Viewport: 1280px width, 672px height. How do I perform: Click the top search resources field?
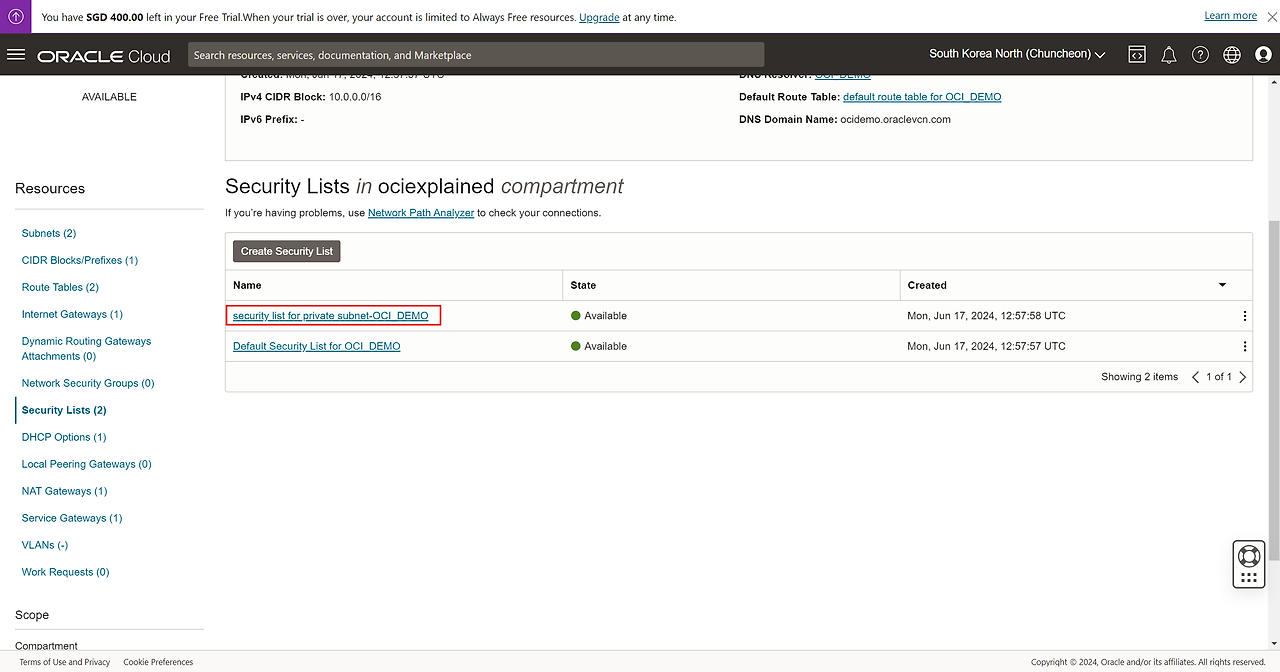tap(475, 55)
